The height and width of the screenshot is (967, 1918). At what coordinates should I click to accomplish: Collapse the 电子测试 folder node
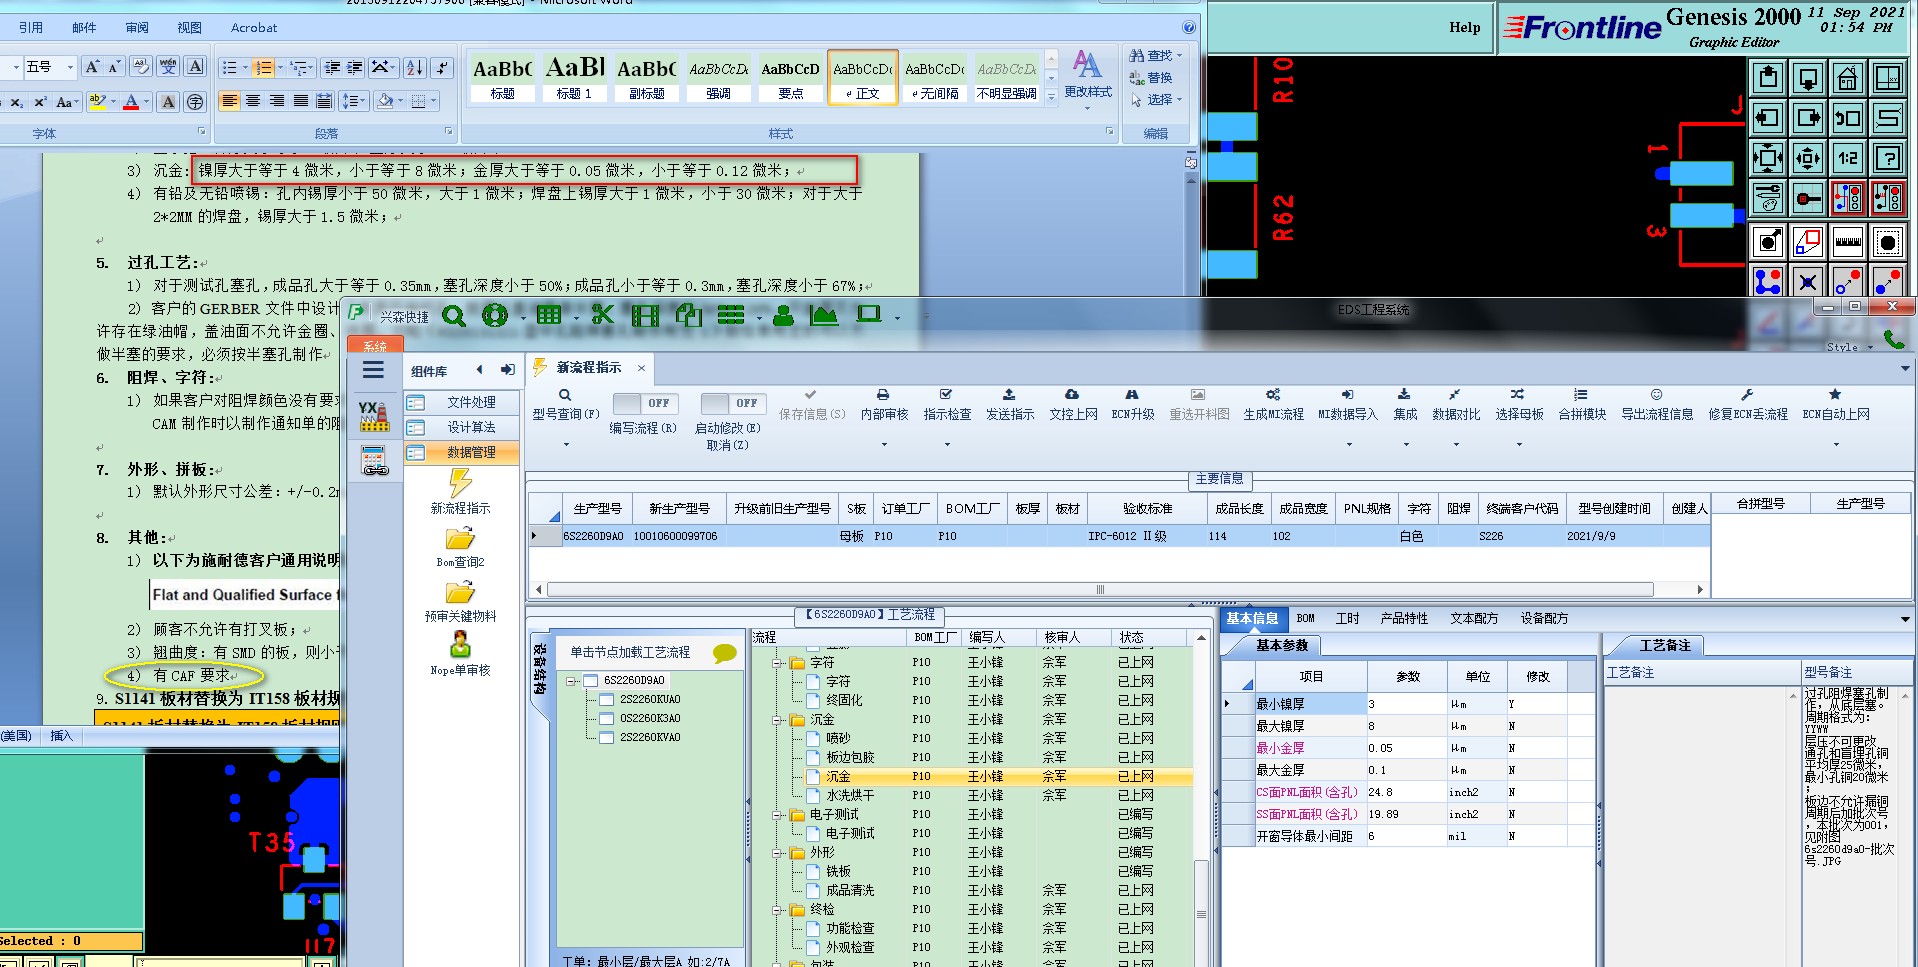point(777,815)
